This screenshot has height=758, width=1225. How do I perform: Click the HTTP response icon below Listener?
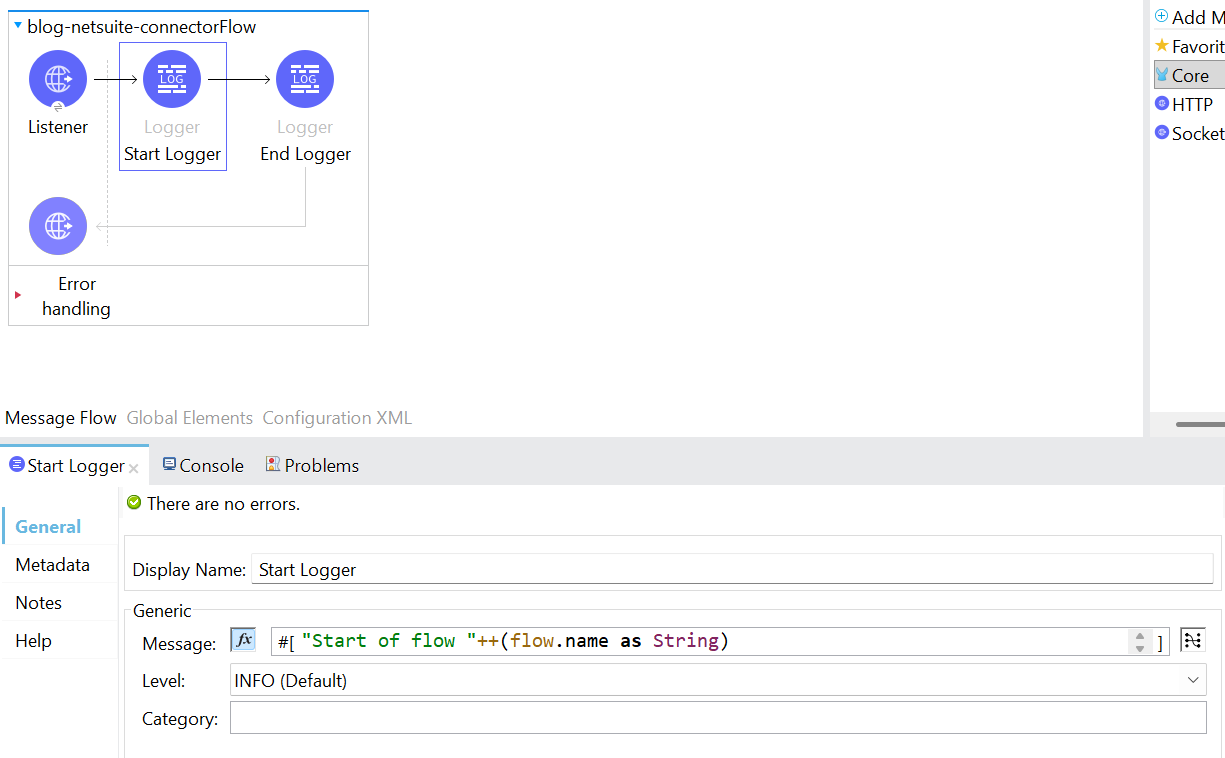[58, 226]
